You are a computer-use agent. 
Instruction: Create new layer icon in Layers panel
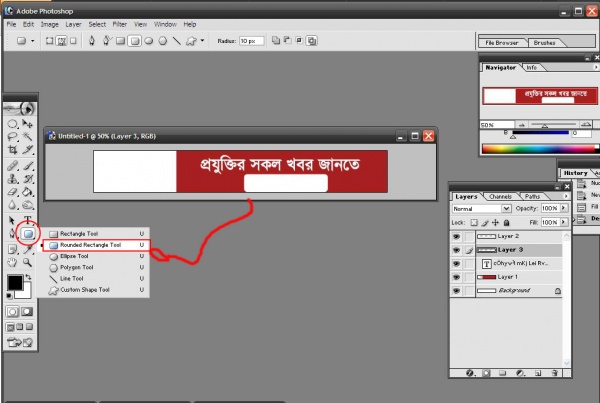[538, 373]
